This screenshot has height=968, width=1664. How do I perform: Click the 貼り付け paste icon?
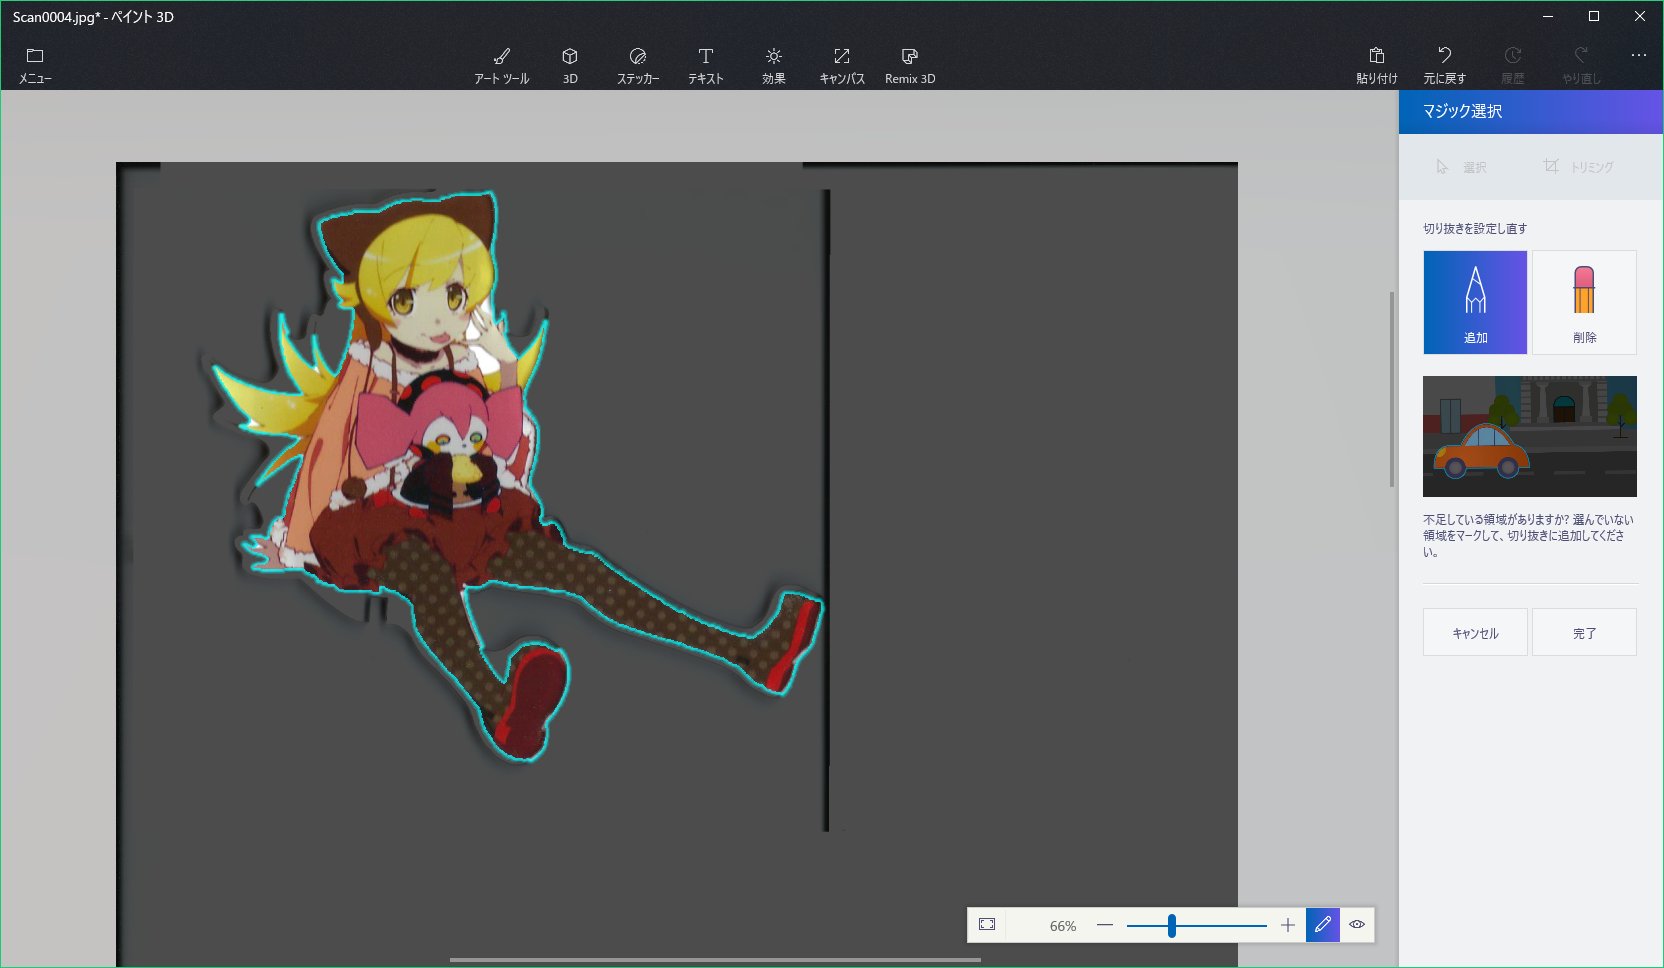(x=1377, y=65)
